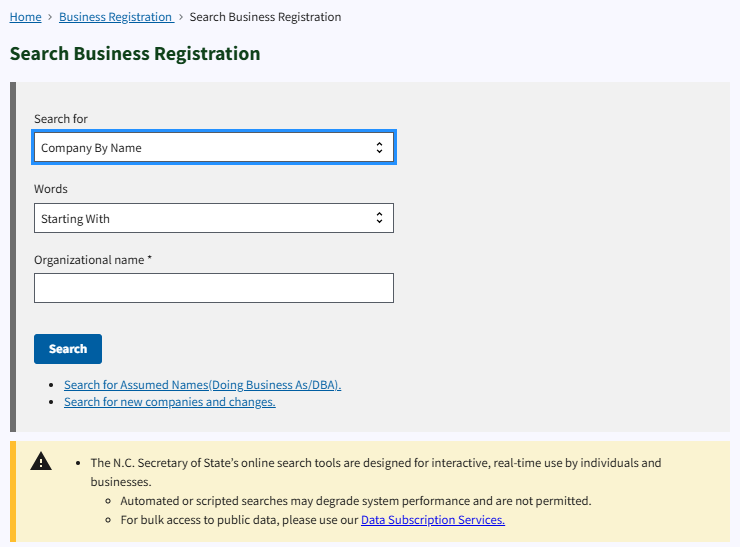740x547 pixels.
Task: Click the "For bulk access to public data" text
Action: [x=239, y=520]
